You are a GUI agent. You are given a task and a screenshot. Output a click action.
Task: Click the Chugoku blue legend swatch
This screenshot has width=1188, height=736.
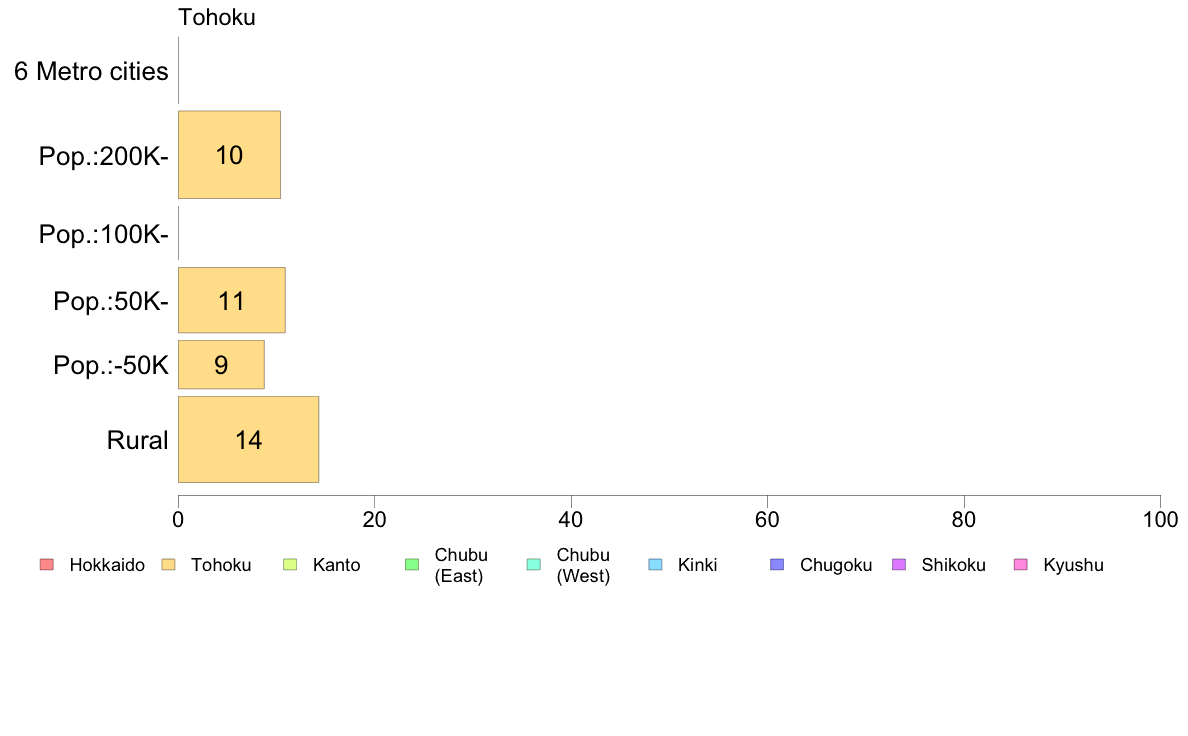777,565
